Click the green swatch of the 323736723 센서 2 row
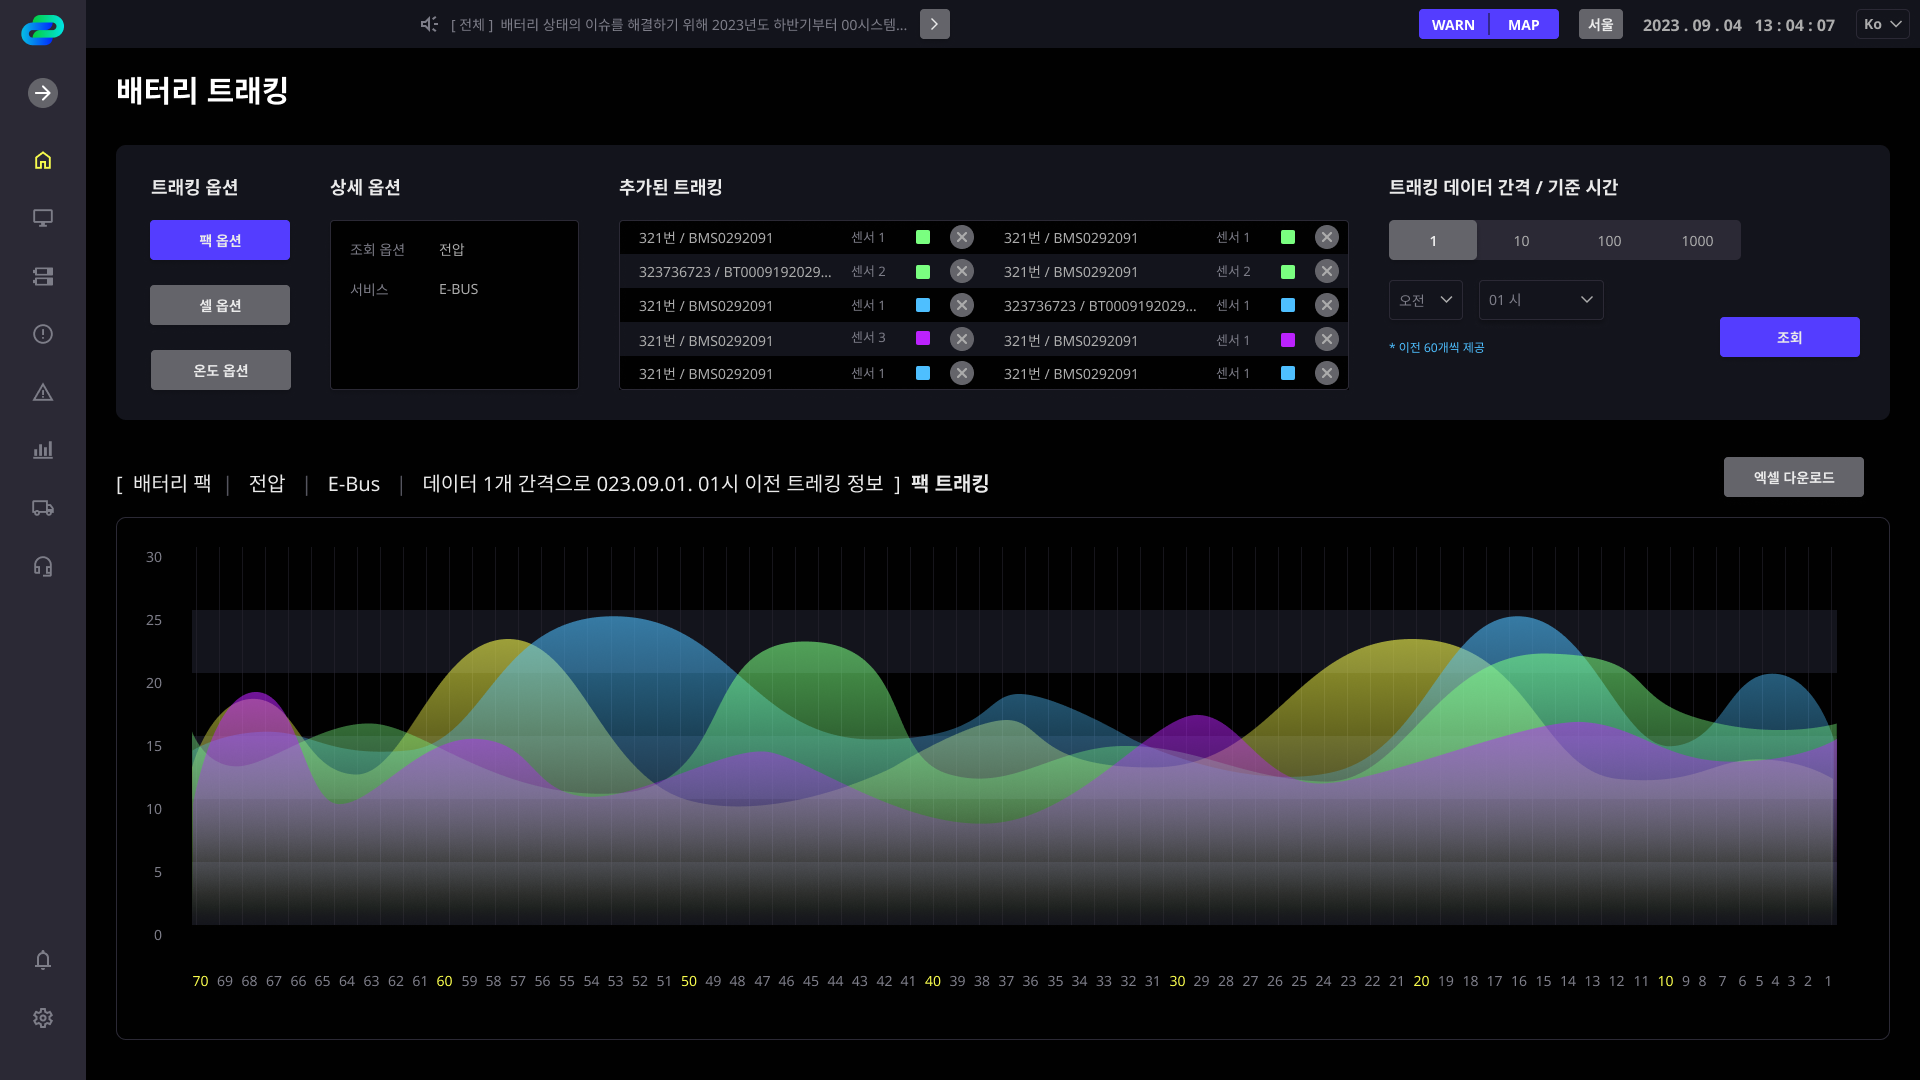Viewport: 1920px width, 1080px height. pyautogui.click(x=923, y=272)
